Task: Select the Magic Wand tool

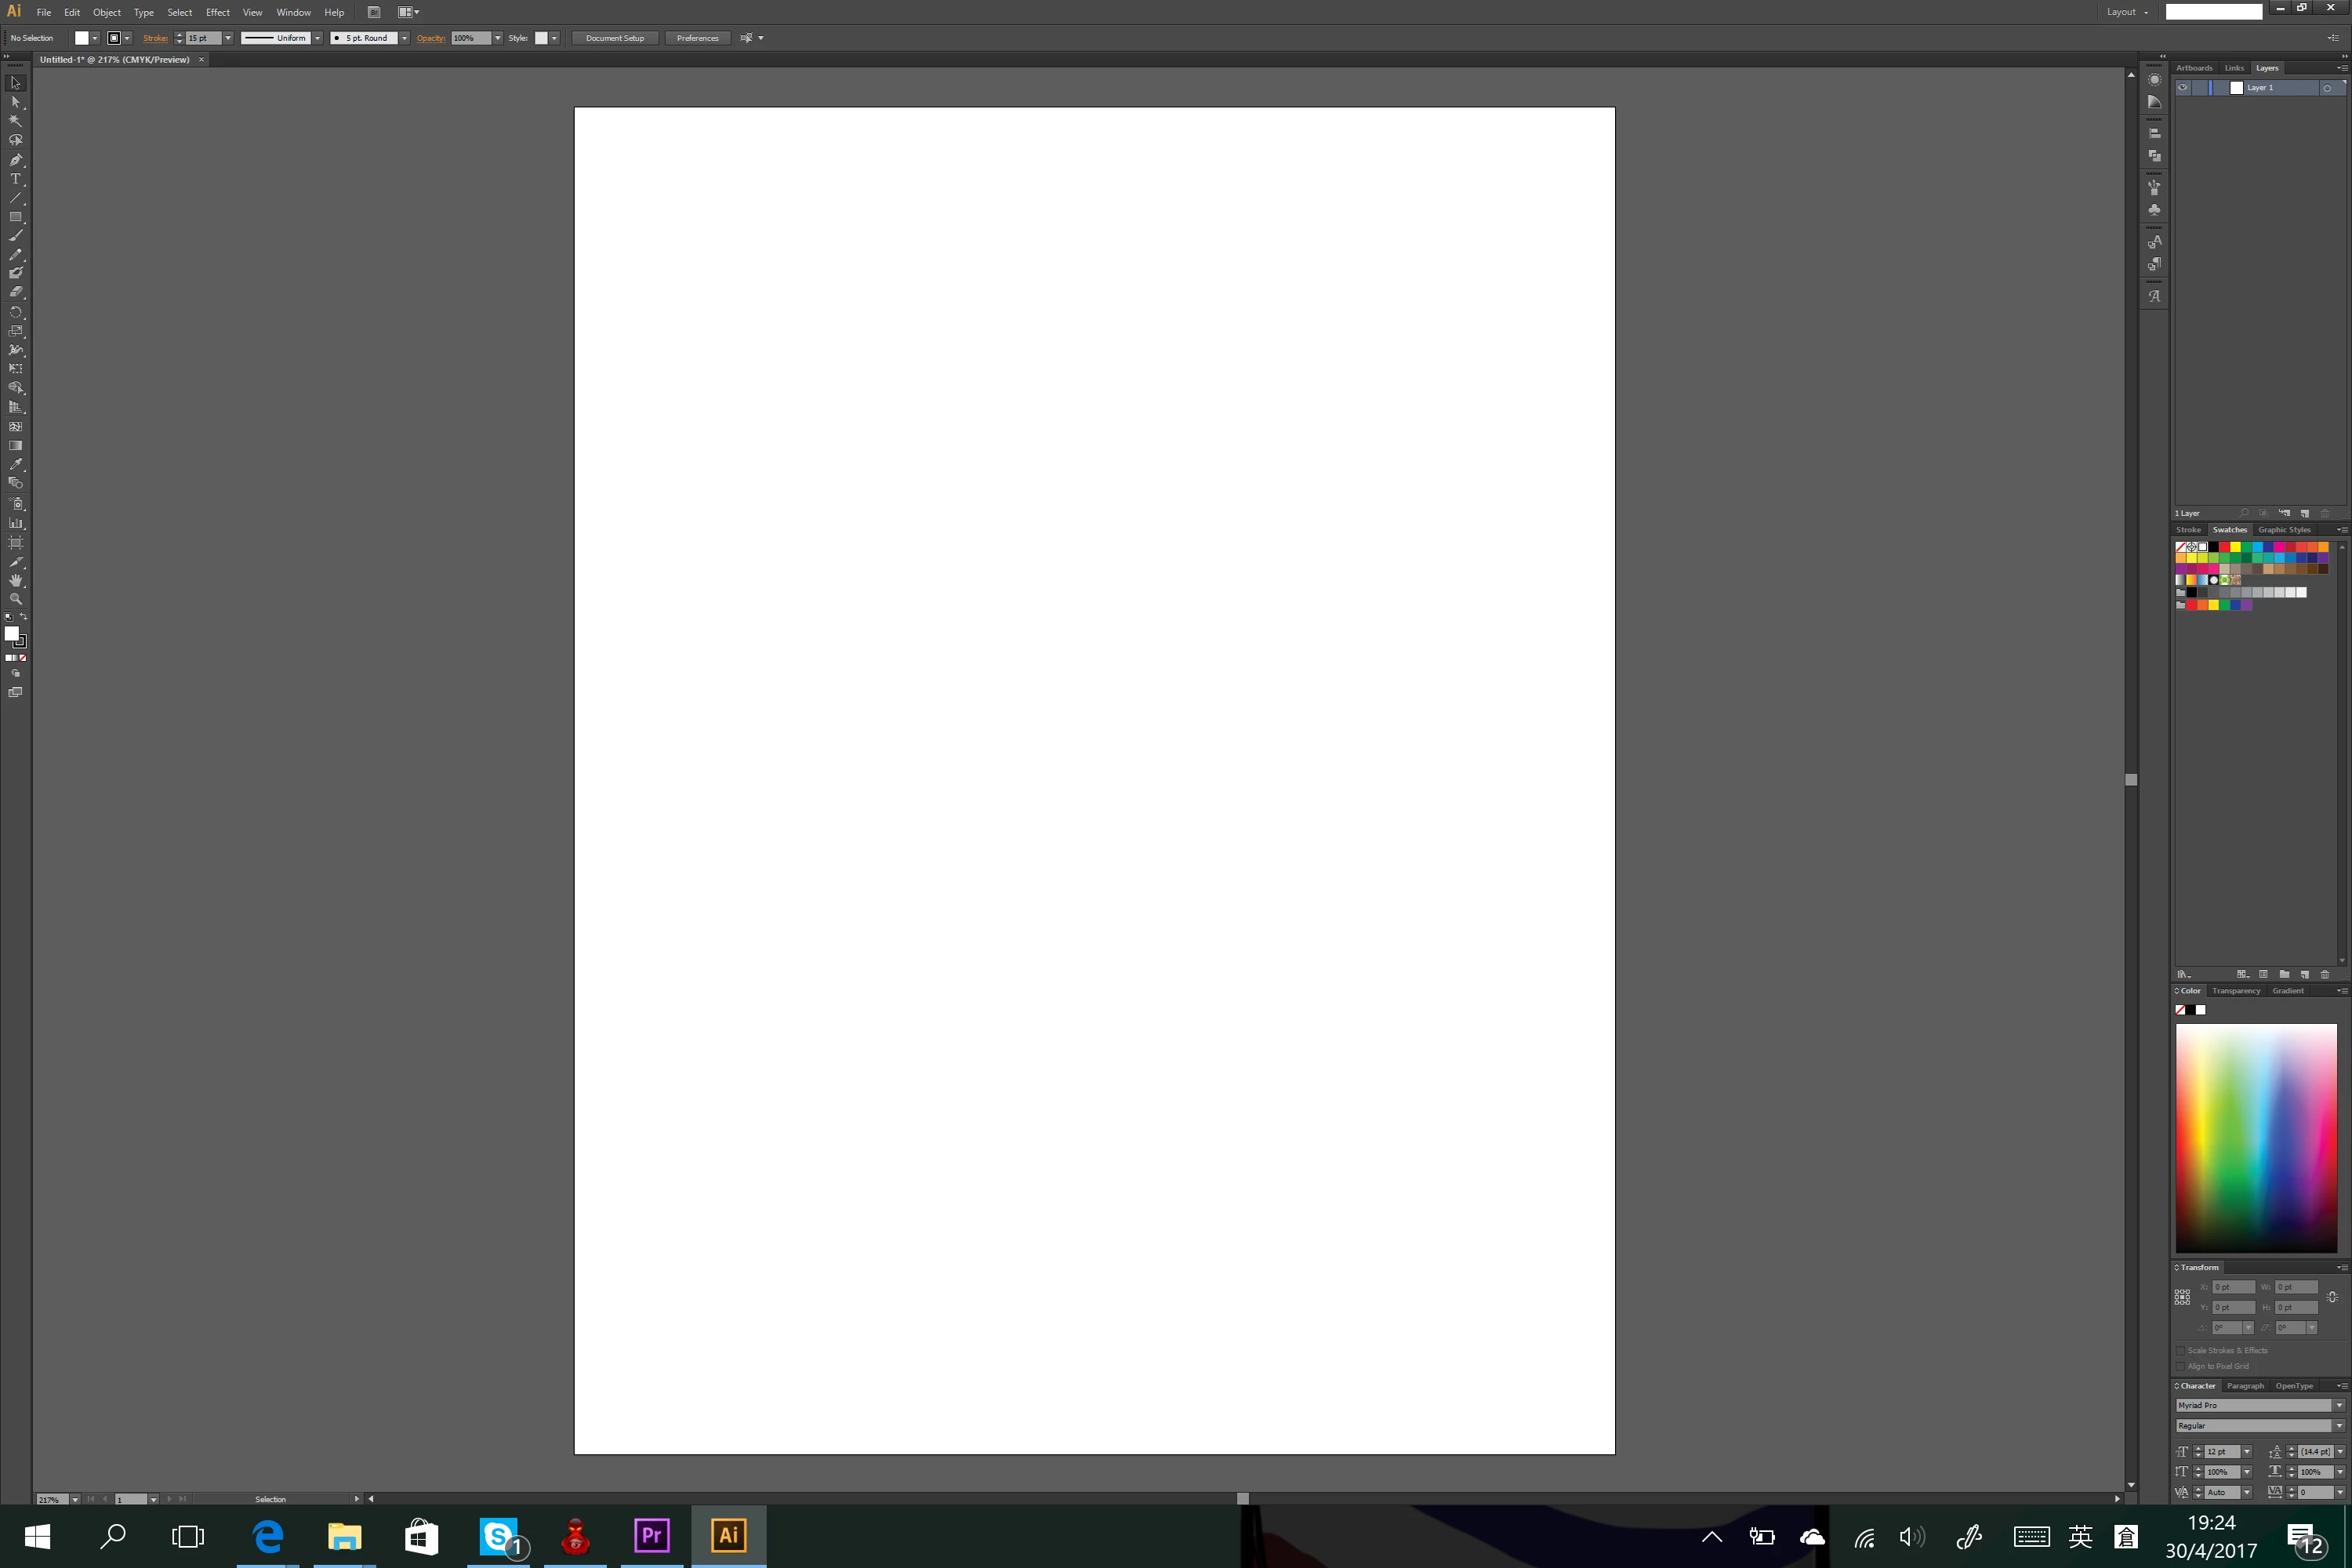Action: [x=15, y=121]
